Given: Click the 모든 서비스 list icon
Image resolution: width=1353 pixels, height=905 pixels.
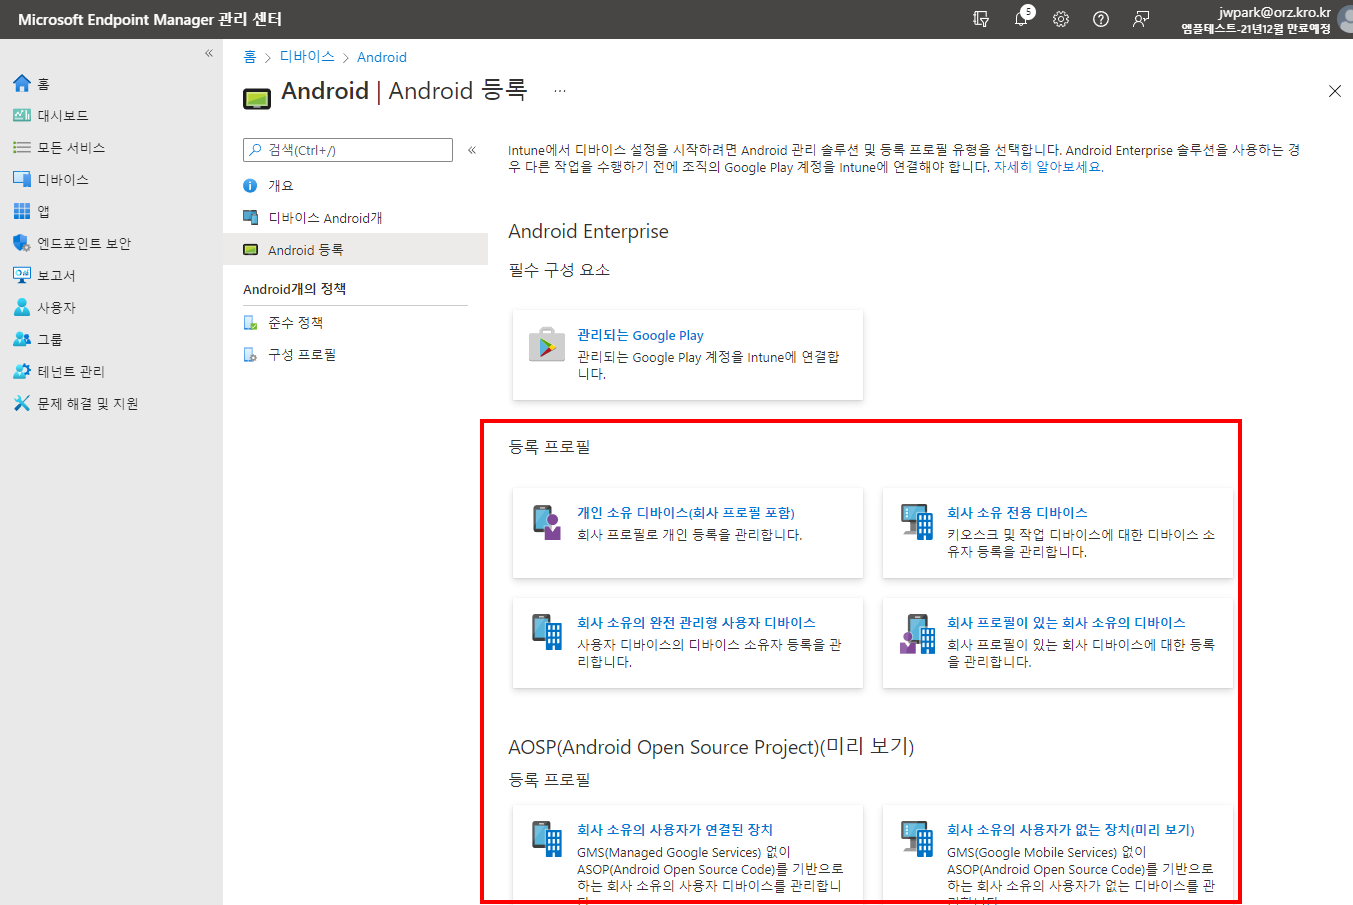Looking at the screenshot, I should pyautogui.click(x=22, y=147).
